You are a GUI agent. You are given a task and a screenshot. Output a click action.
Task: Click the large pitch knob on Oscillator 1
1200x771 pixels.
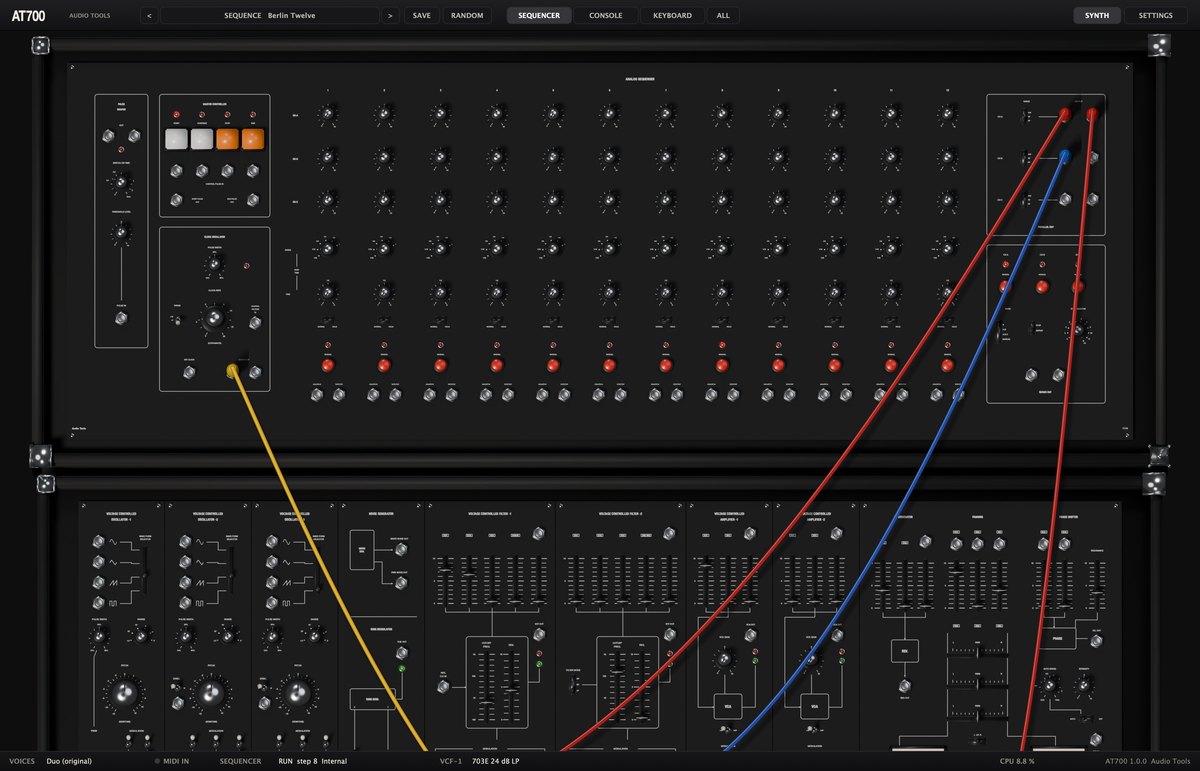[123, 694]
